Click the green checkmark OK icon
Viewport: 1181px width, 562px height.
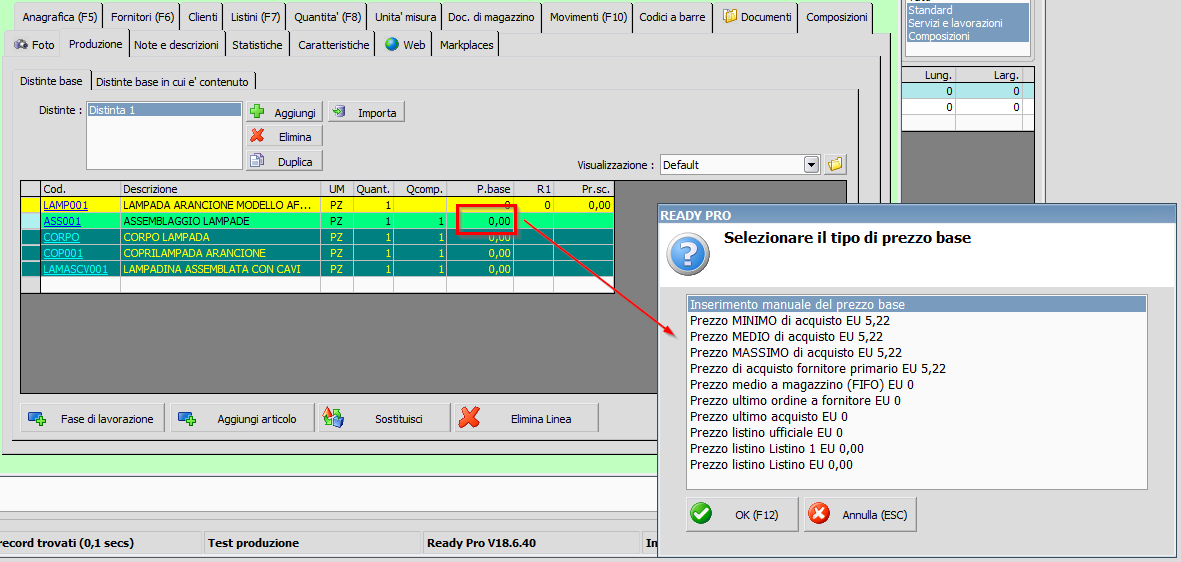701,515
